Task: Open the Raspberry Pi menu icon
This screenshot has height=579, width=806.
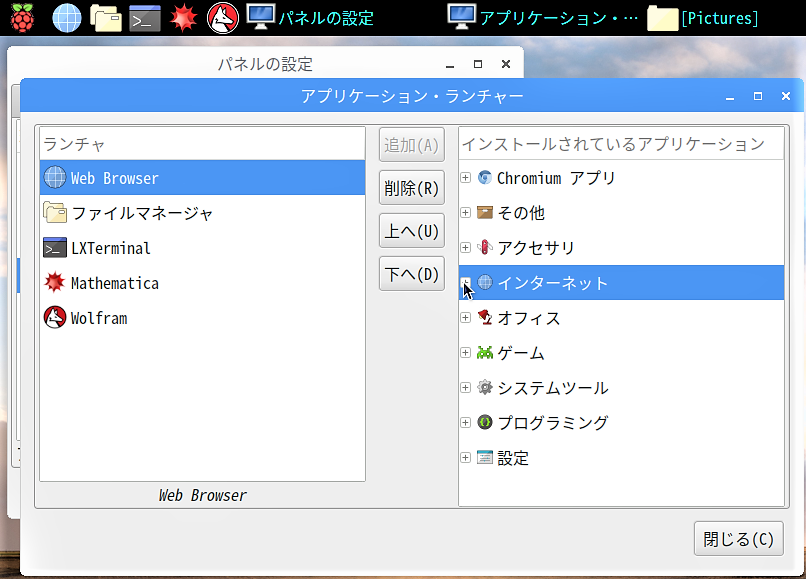Action: tap(22, 17)
